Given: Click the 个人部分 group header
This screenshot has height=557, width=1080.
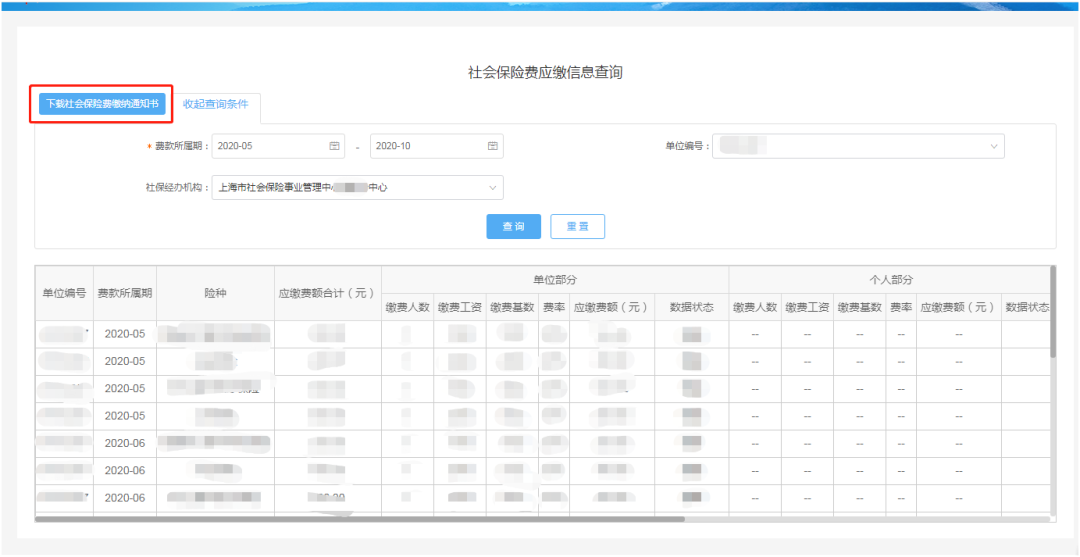Looking at the screenshot, I should point(891,280).
